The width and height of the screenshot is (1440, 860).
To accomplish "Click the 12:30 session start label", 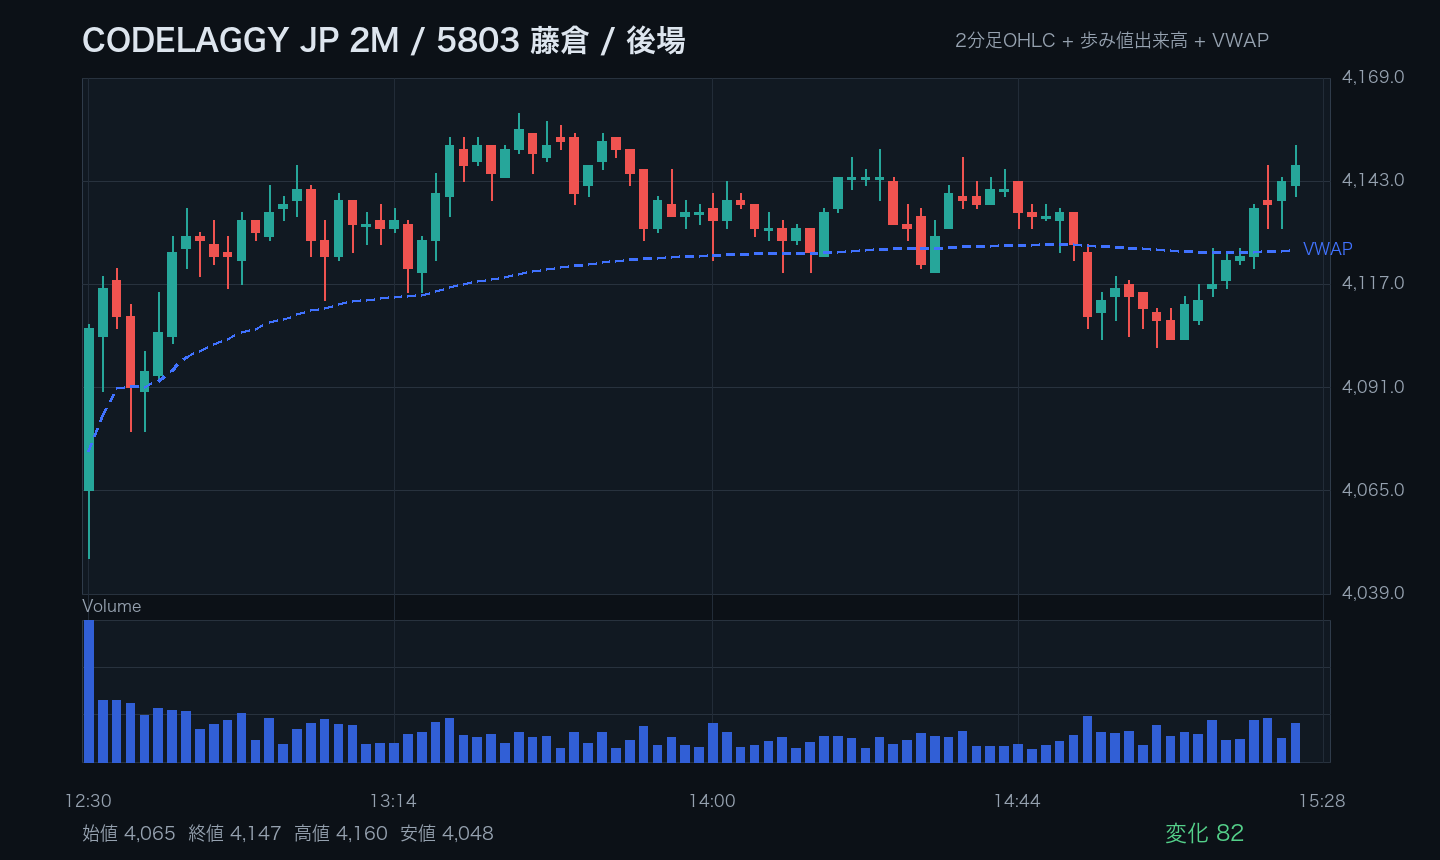I will point(88,801).
